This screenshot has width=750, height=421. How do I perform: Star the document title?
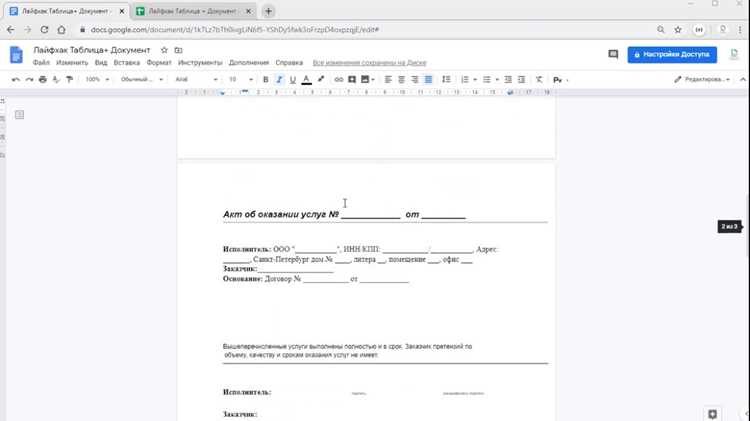164,50
